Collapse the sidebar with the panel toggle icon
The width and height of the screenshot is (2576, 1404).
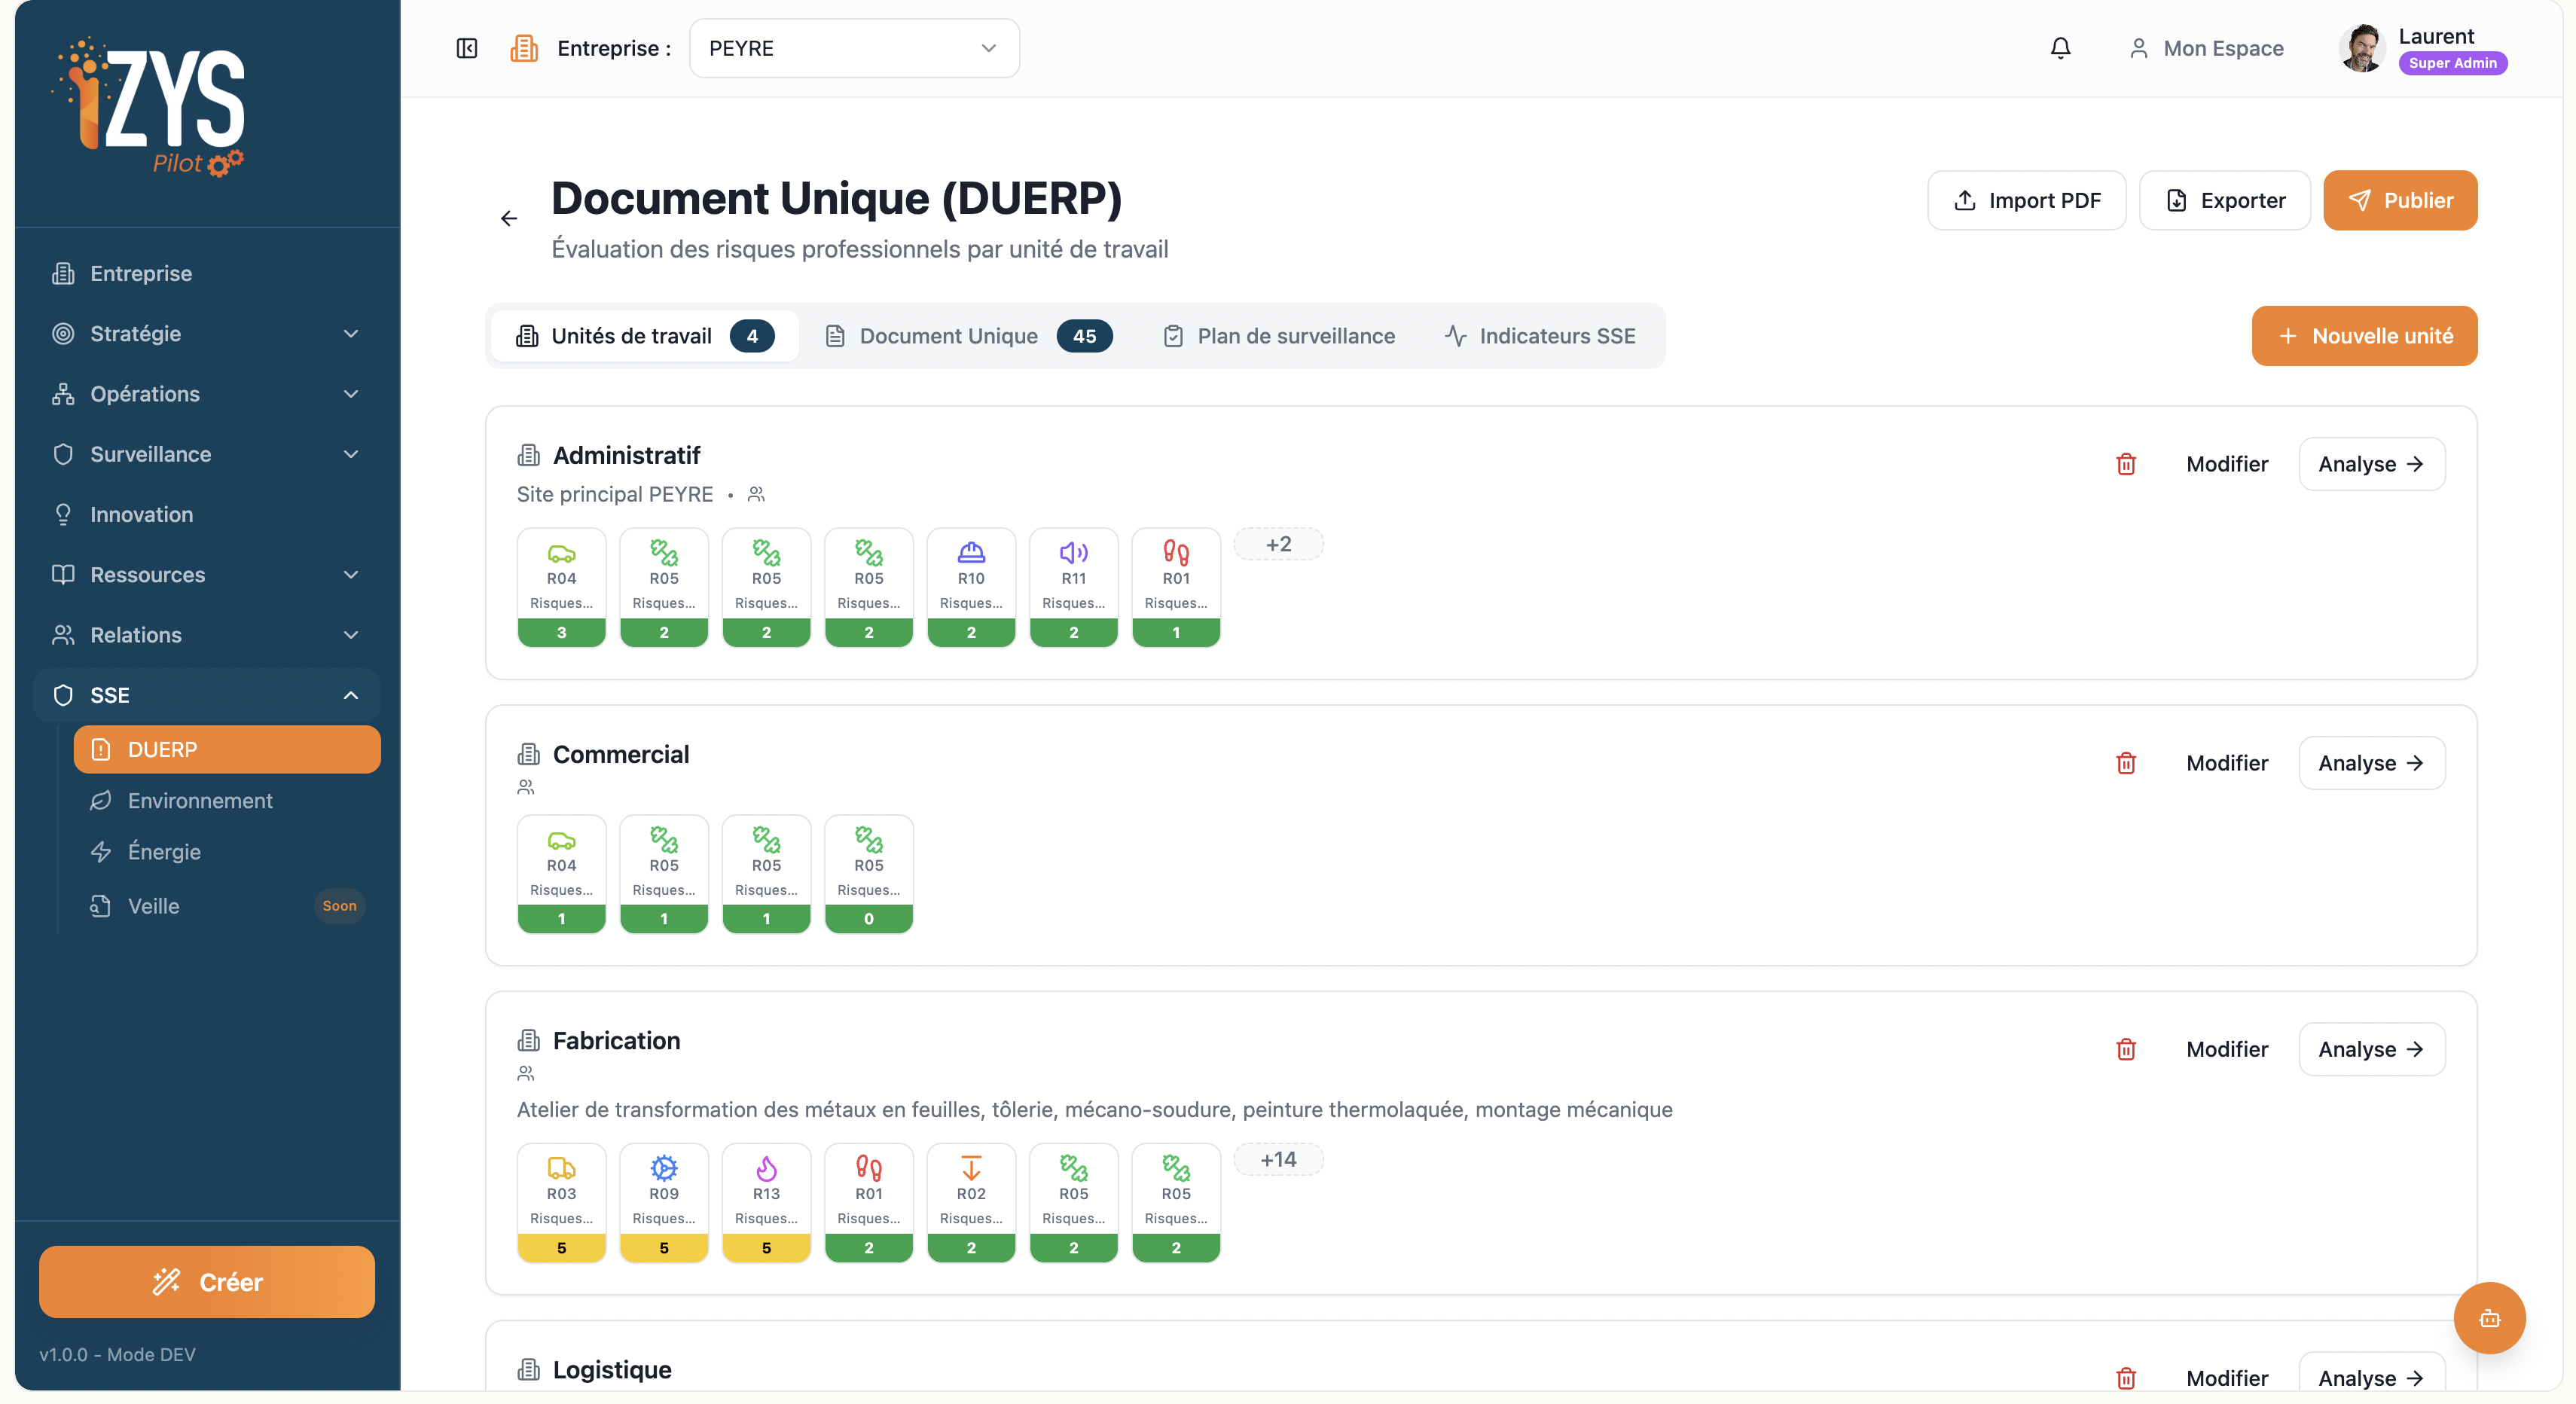click(x=467, y=48)
